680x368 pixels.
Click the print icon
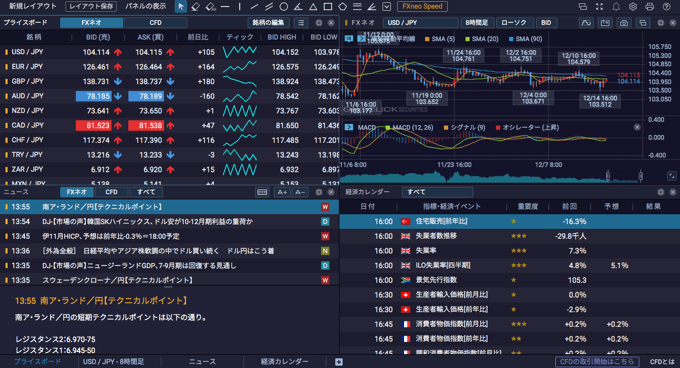(x=649, y=7)
